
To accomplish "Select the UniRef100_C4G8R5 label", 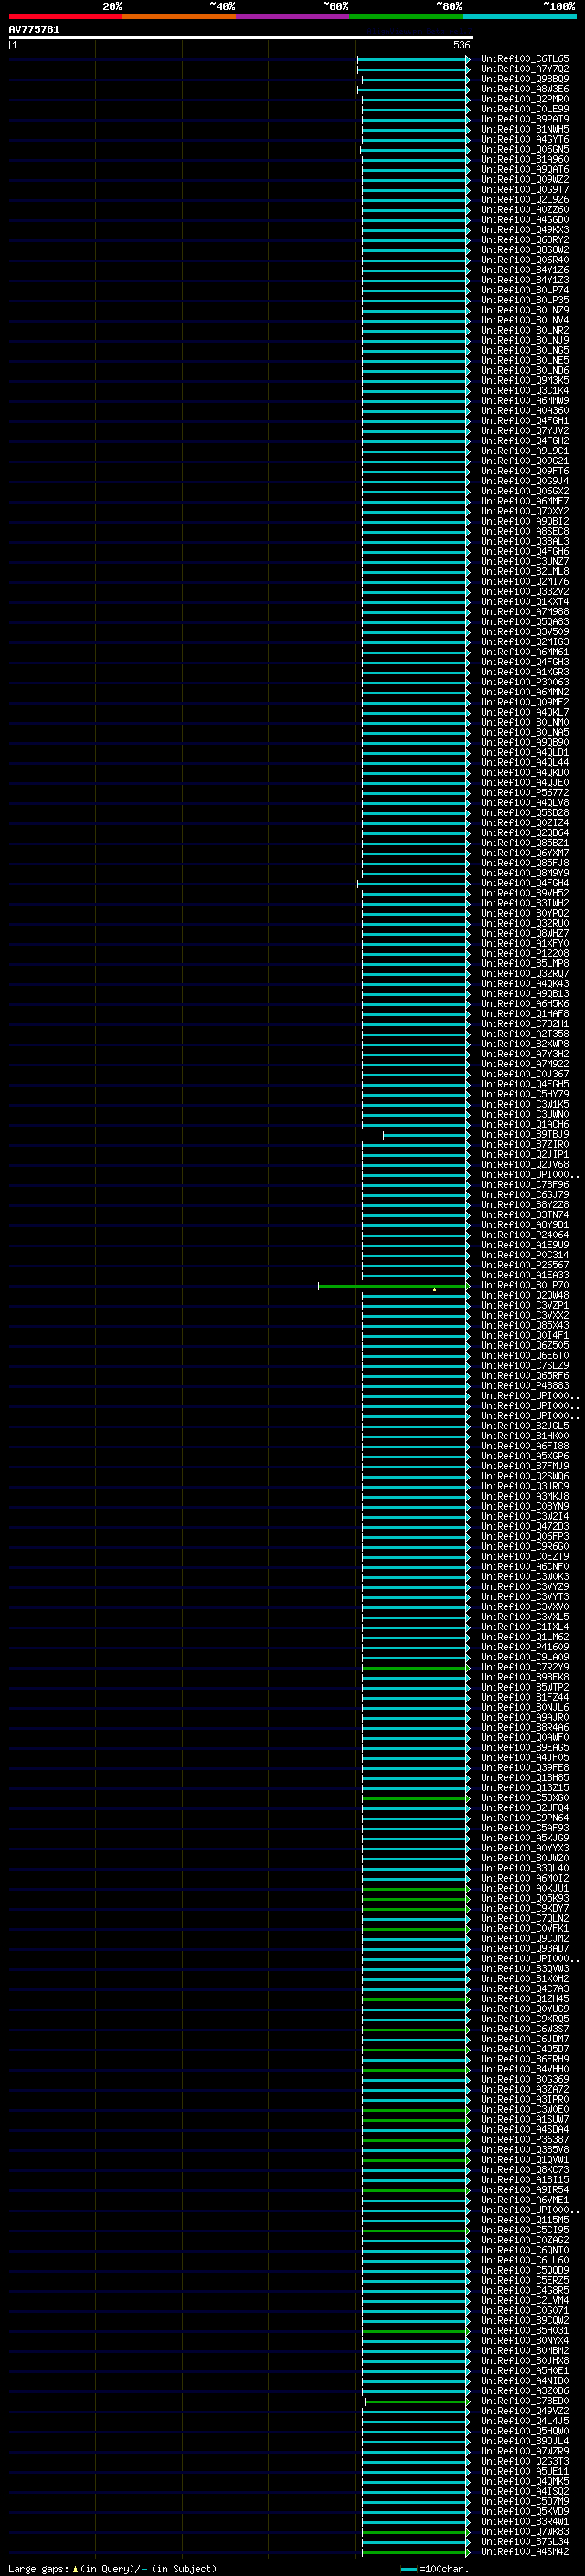I will (525, 2291).
